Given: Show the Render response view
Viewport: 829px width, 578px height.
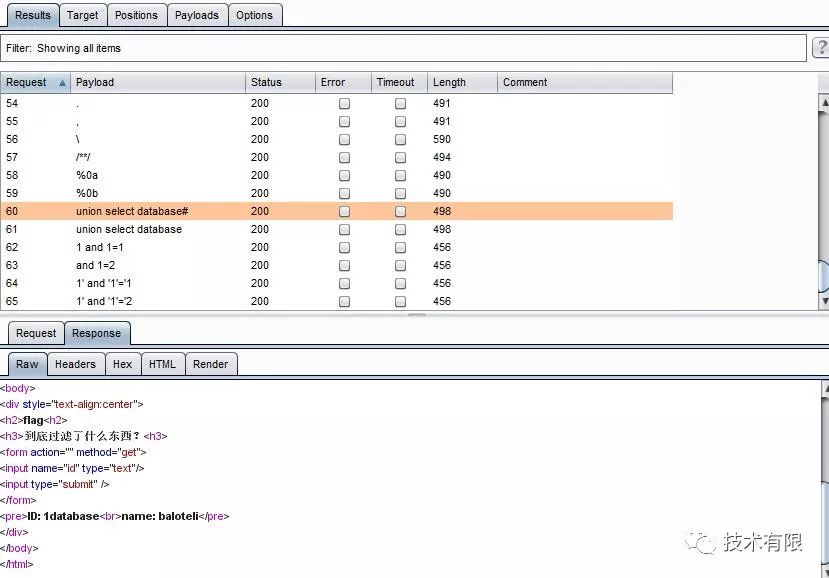Looking at the screenshot, I should [210, 364].
